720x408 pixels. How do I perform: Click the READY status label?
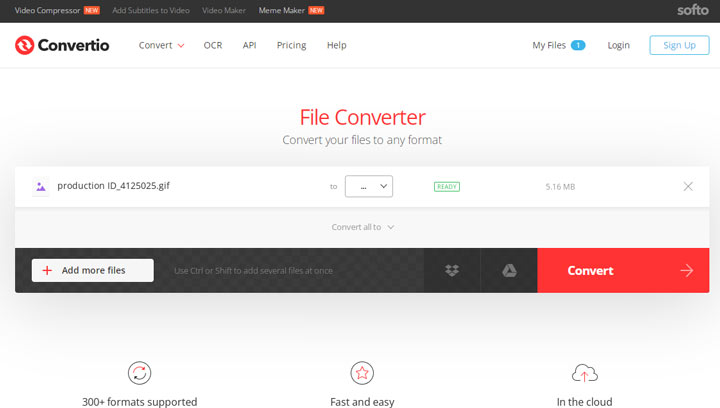tap(447, 186)
